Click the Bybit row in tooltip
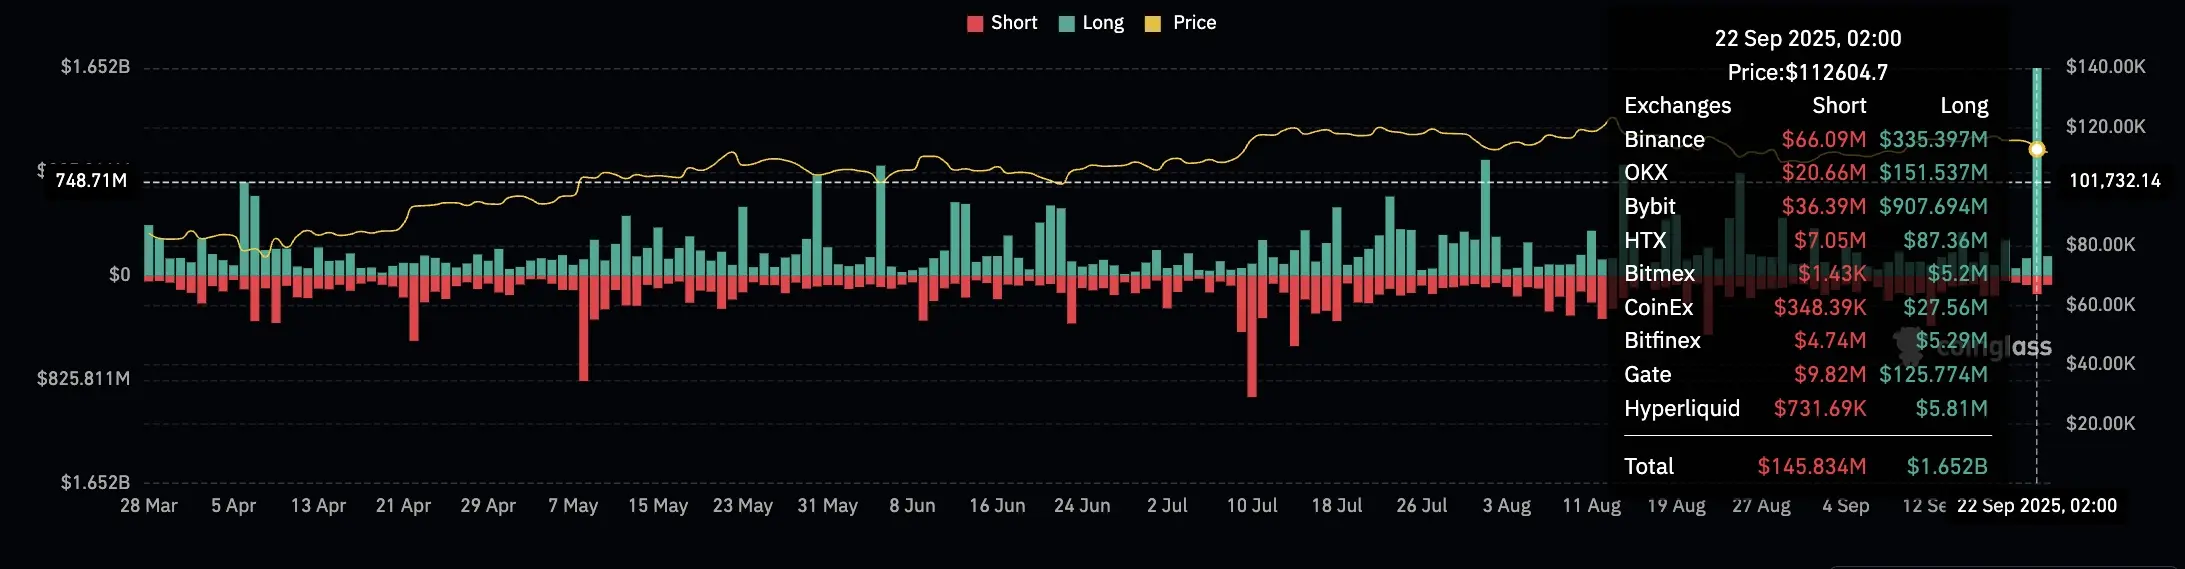This screenshot has height=569, width=2185. 1806,207
